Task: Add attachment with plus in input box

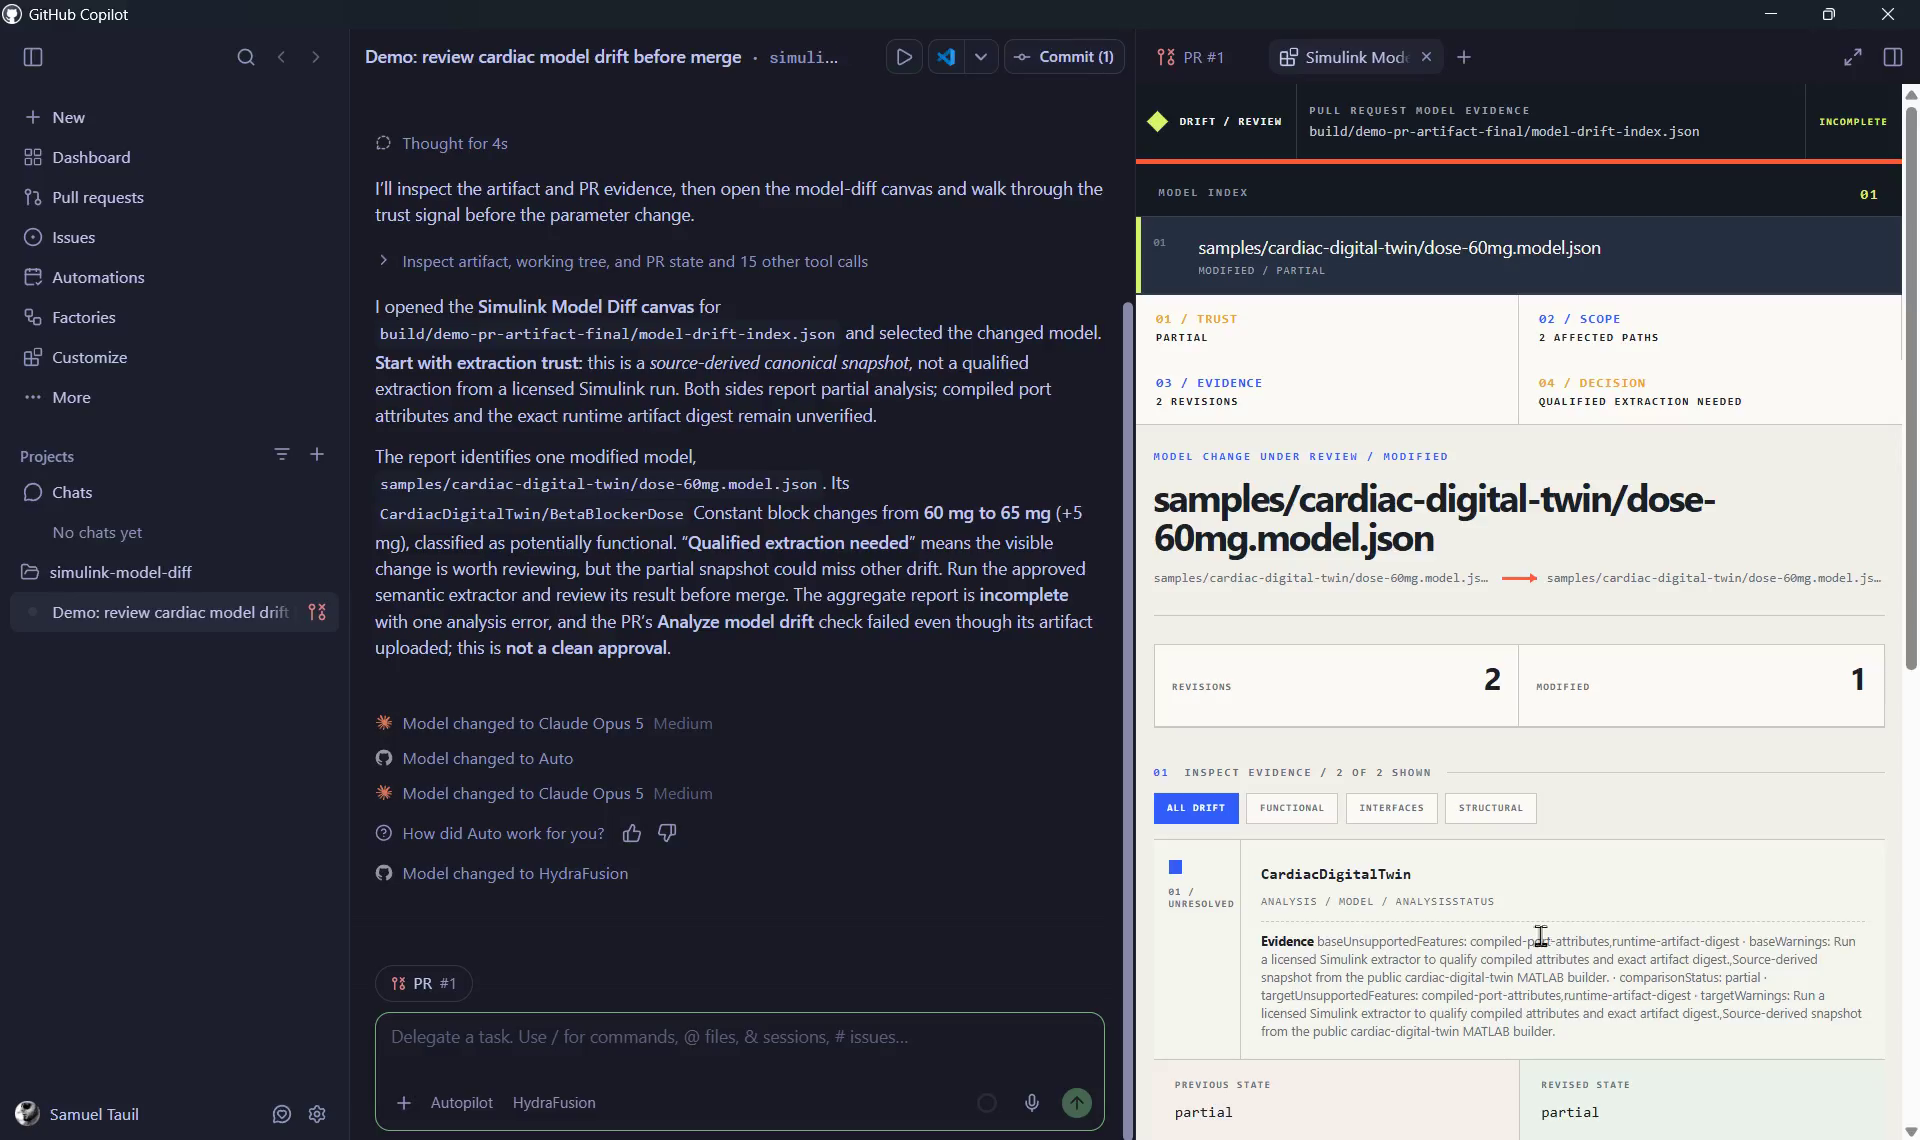Action: (404, 1103)
